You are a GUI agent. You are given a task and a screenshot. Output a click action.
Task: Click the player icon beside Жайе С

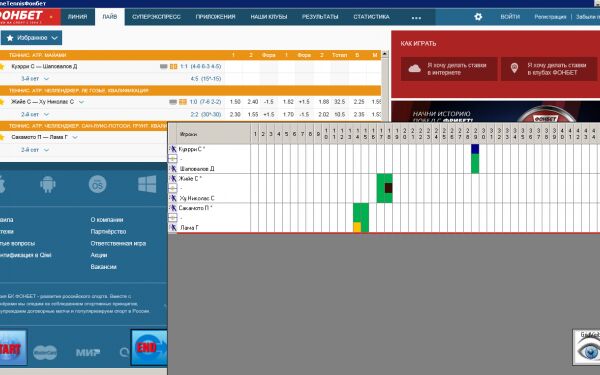(173, 178)
